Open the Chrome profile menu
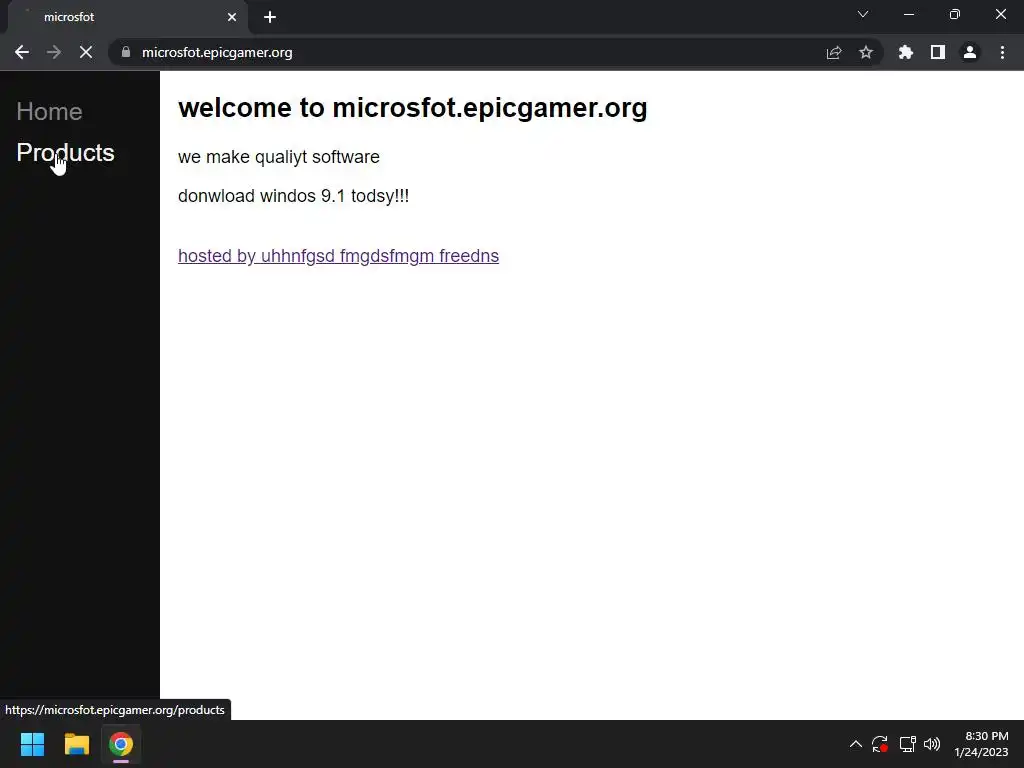This screenshot has width=1024, height=768. tap(970, 52)
